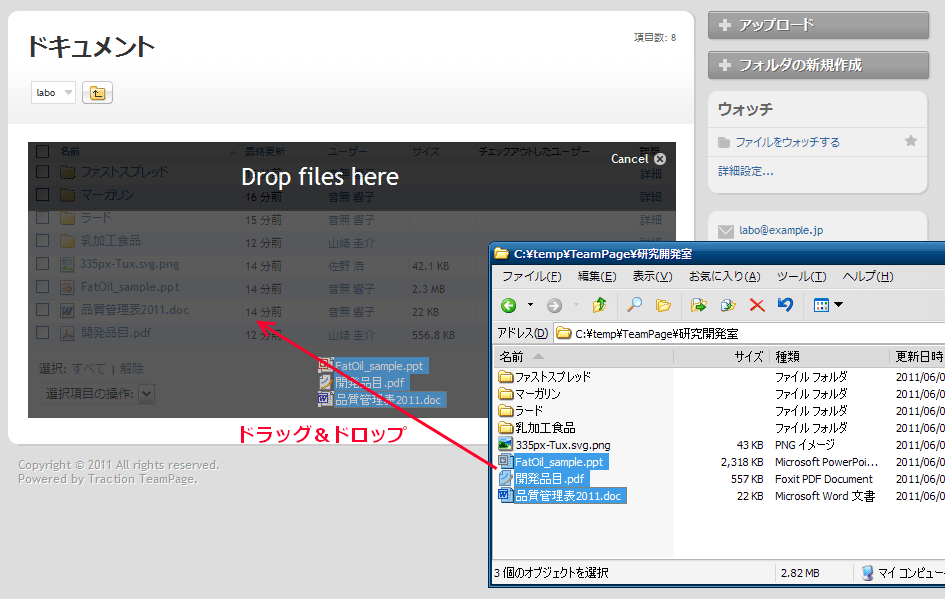Click the green Back button in Explorer
This screenshot has height=599, width=945.
[x=509, y=306]
